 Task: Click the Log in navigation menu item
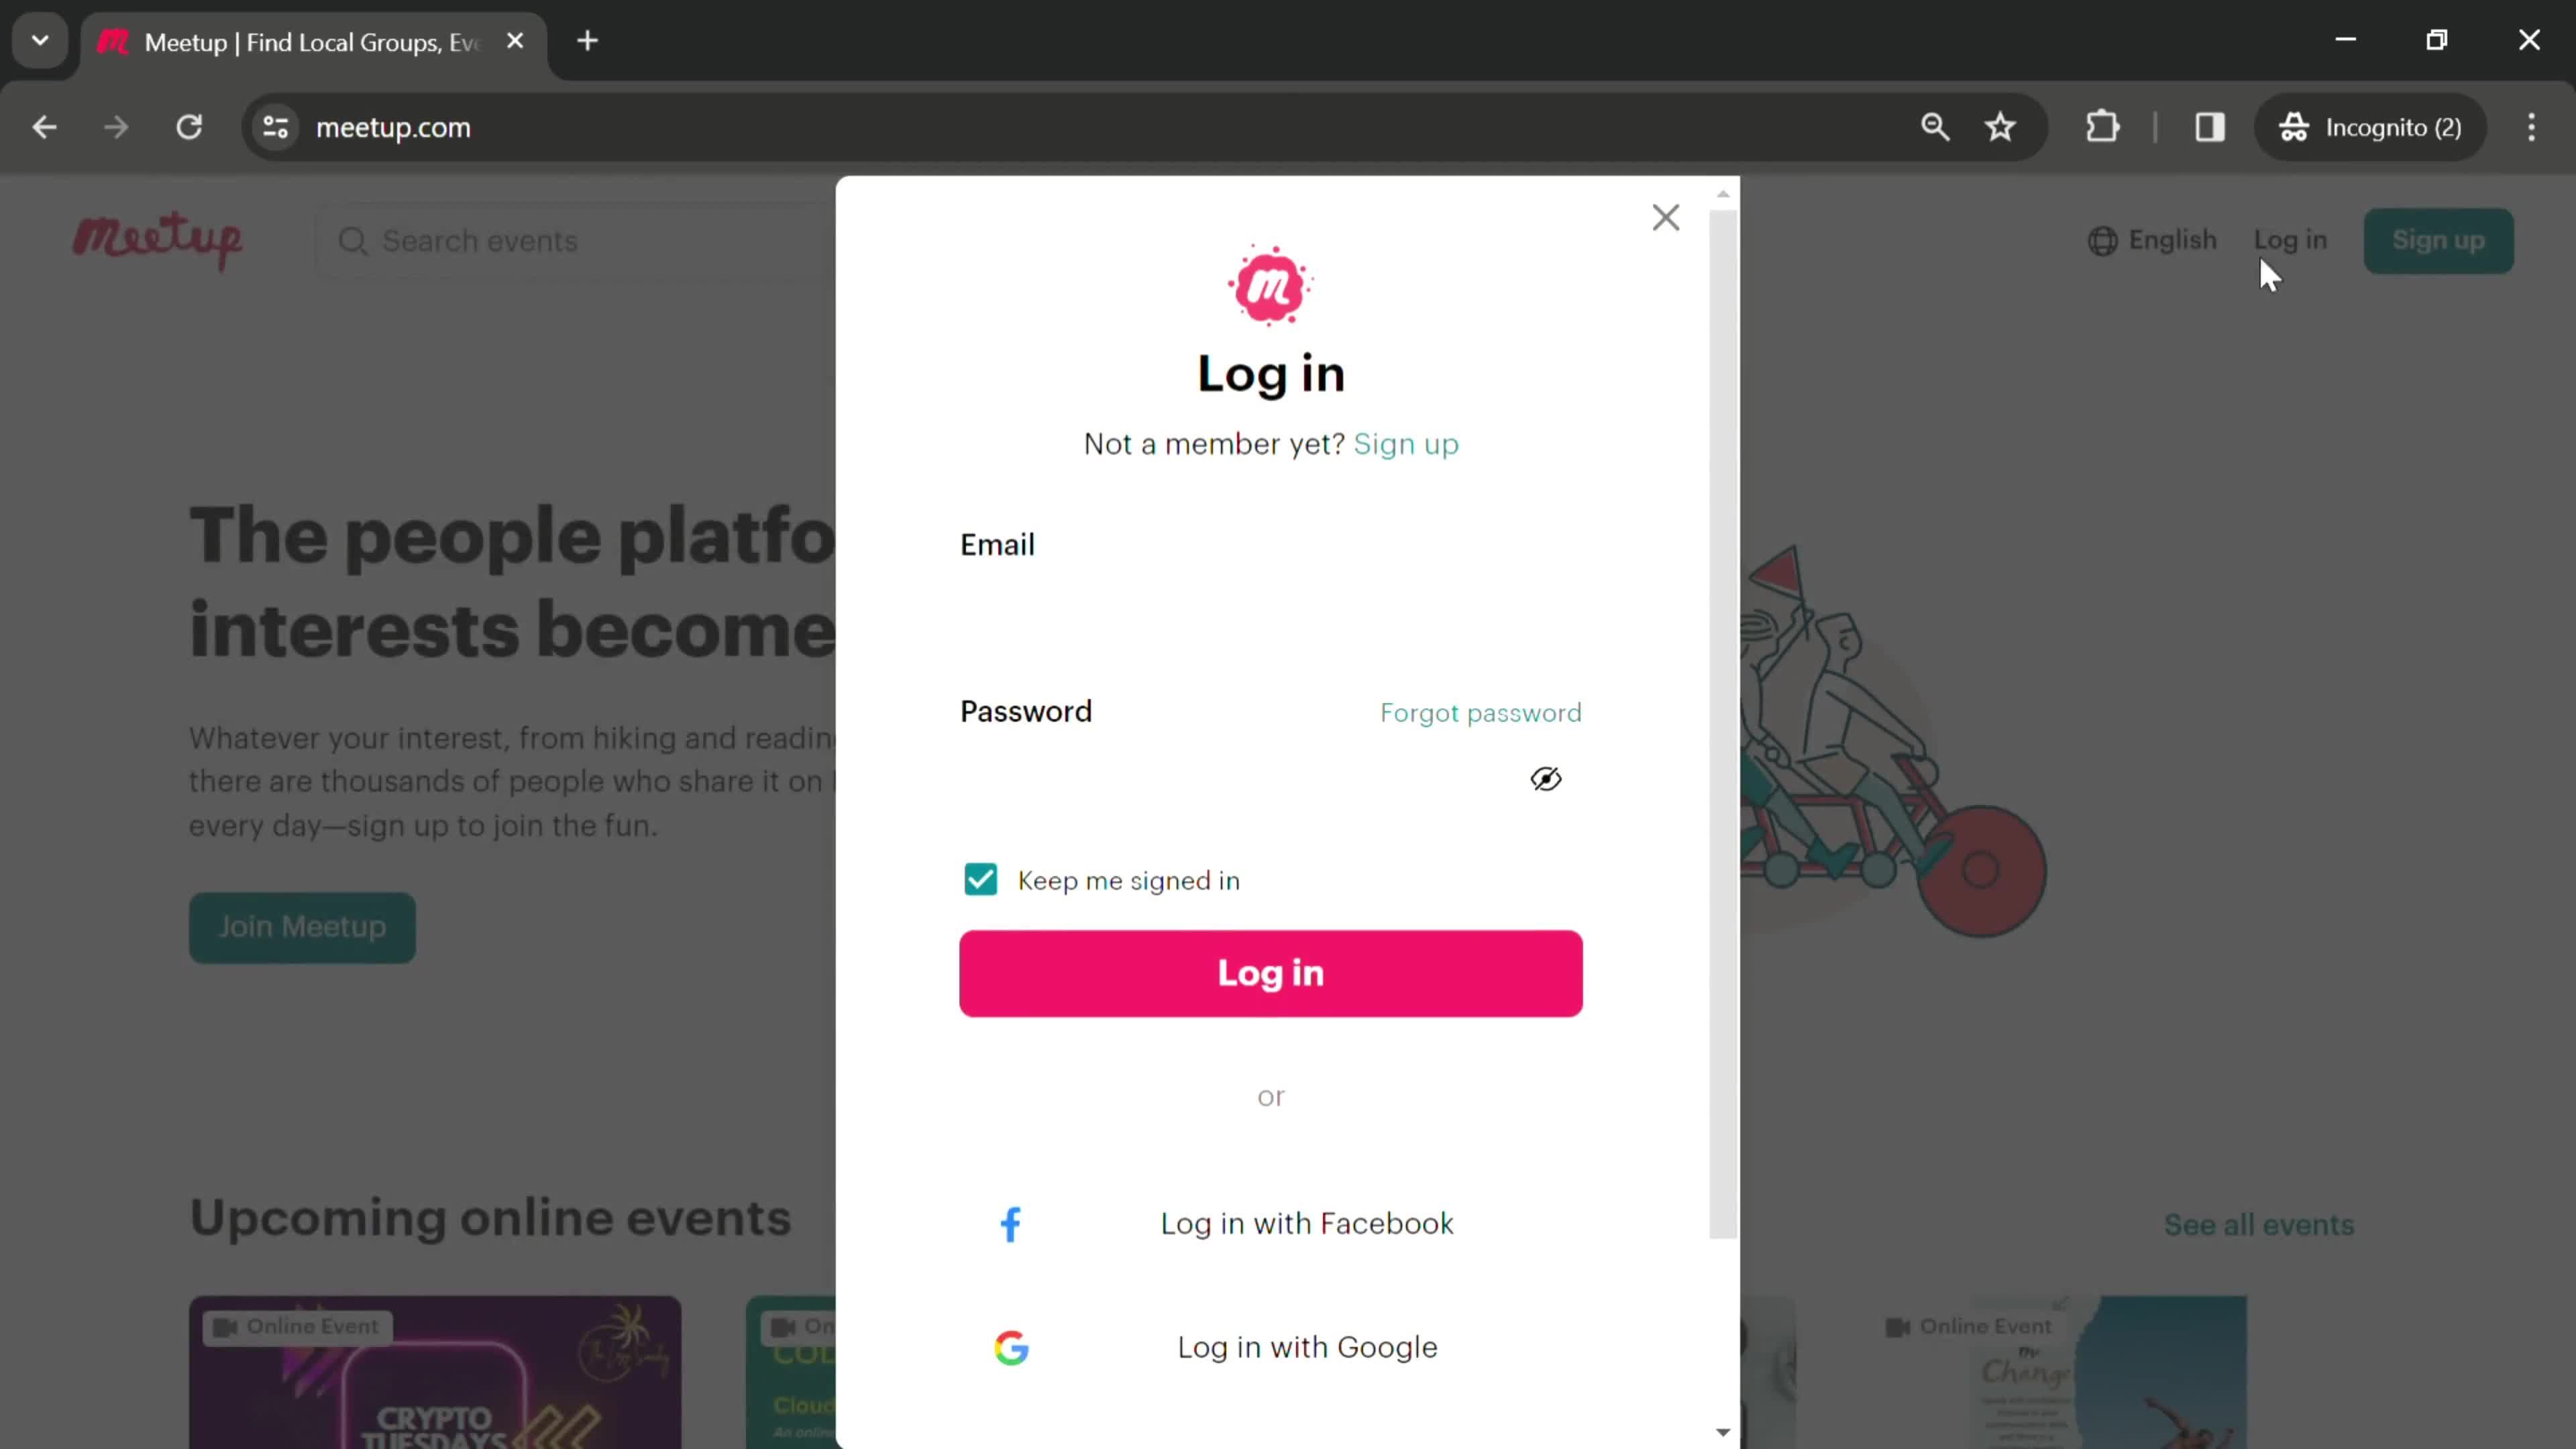[2291, 239]
